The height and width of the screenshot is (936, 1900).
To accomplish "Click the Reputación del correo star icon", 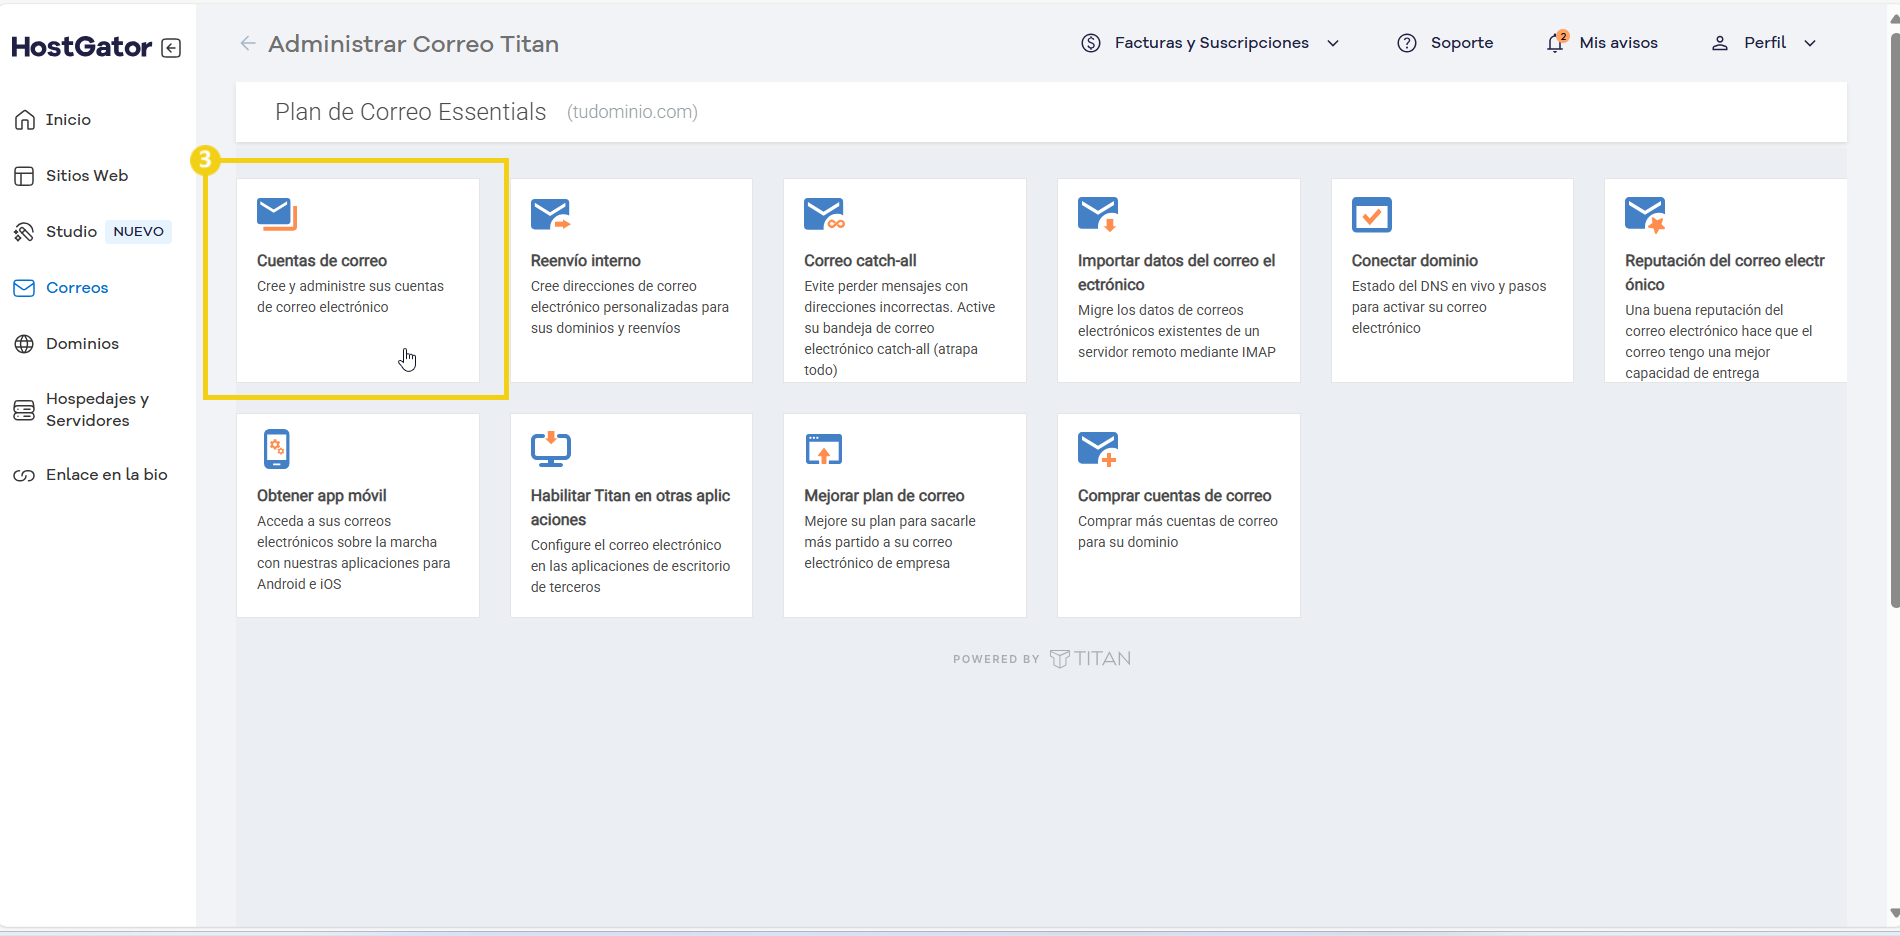I will 1645,214.
